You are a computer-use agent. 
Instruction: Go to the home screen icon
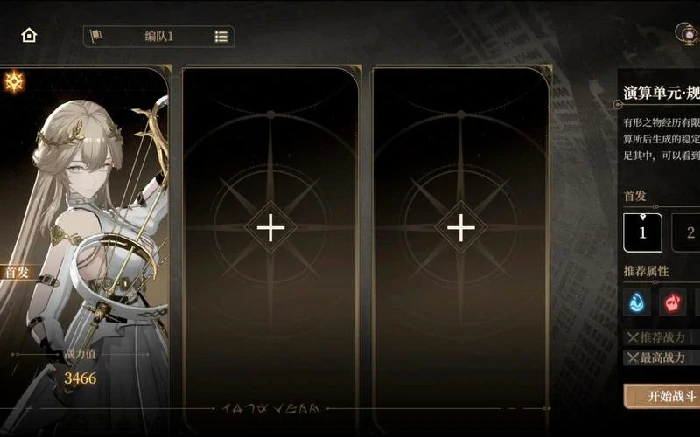(29, 35)
